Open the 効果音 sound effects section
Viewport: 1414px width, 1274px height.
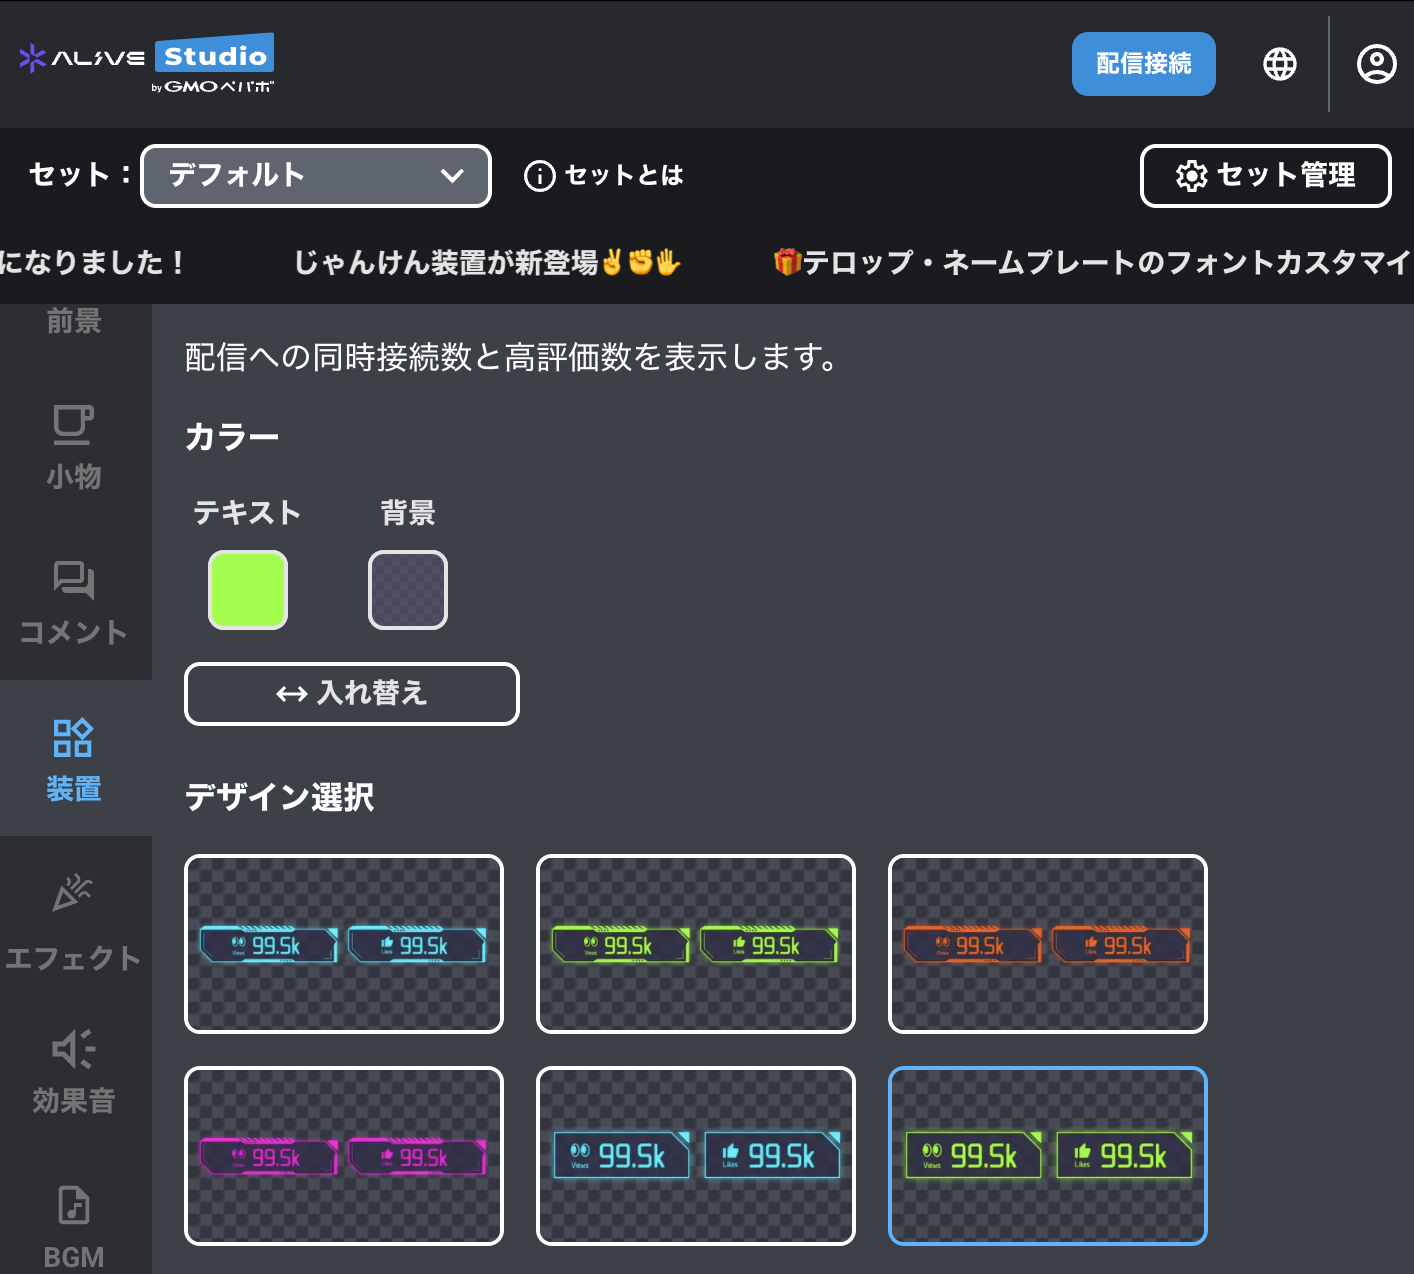click(x=73, y=1071)
